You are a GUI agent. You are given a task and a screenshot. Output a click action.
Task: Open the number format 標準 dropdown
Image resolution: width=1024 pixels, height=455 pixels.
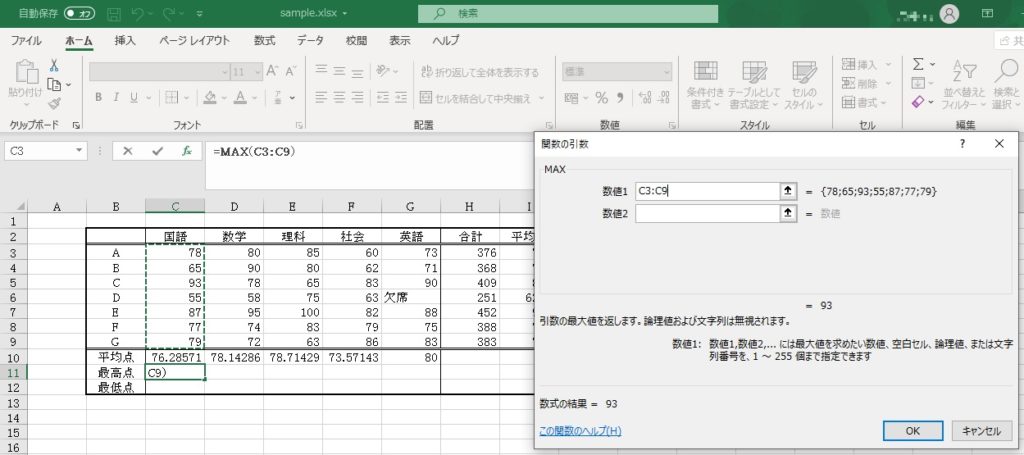pyautogui.click(x=666, y=72)
